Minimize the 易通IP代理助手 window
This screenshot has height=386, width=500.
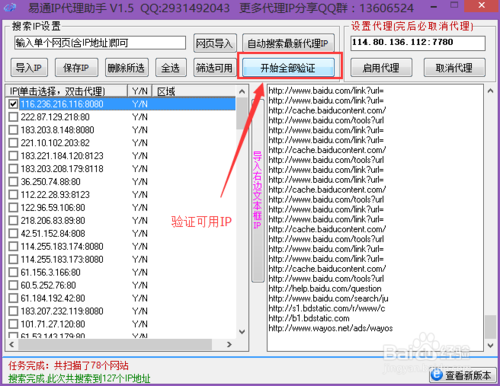pos(433,6)
